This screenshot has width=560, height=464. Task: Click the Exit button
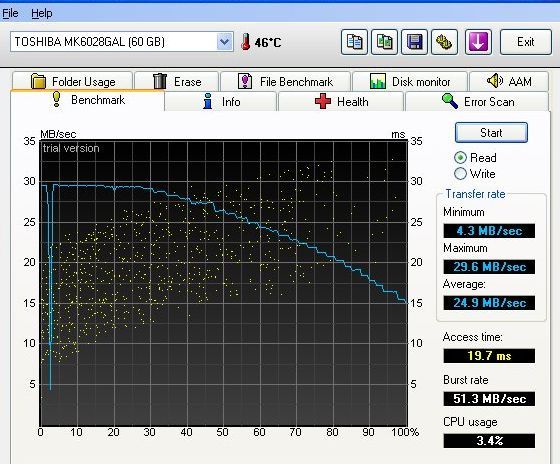click(526, 42)
